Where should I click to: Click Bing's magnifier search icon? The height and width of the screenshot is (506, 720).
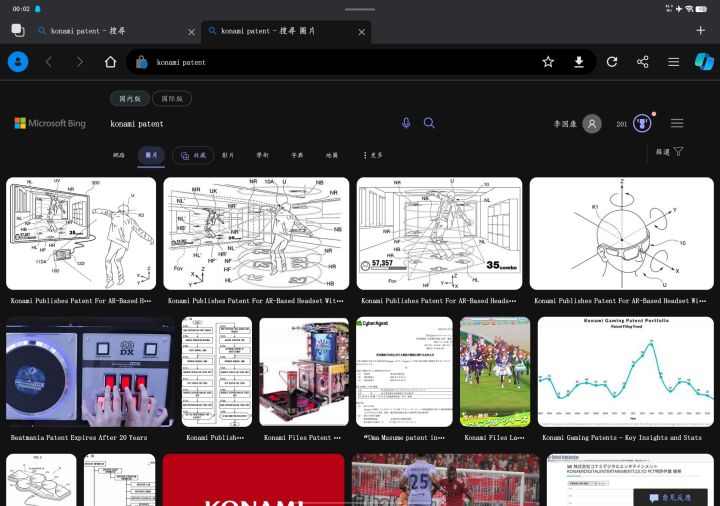point(429,123)
